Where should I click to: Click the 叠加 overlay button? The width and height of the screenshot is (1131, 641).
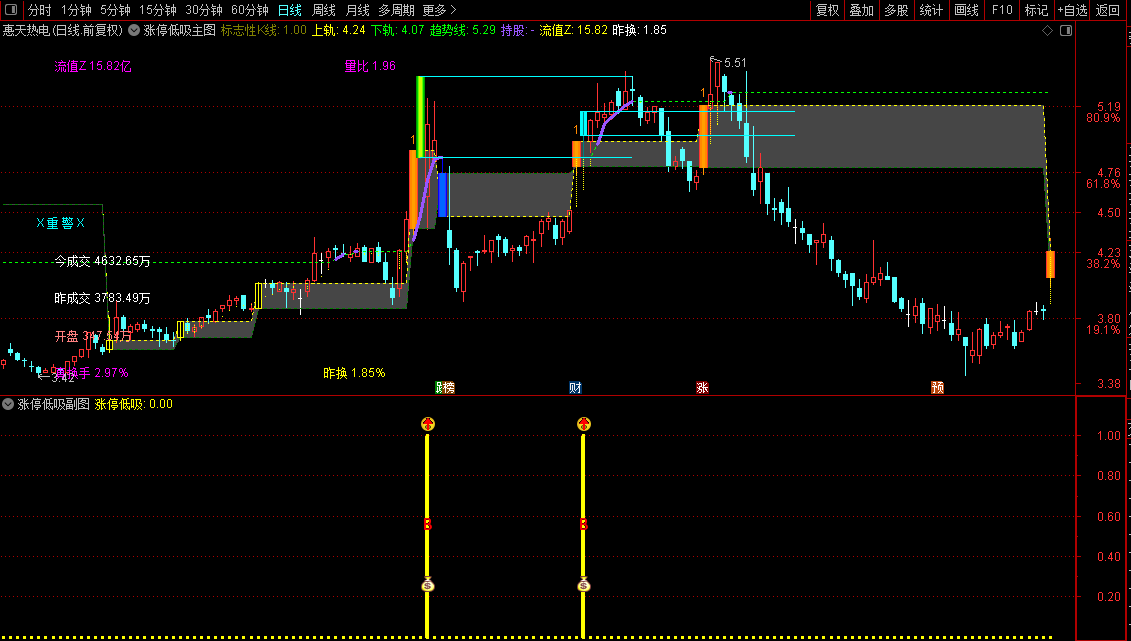862,10
